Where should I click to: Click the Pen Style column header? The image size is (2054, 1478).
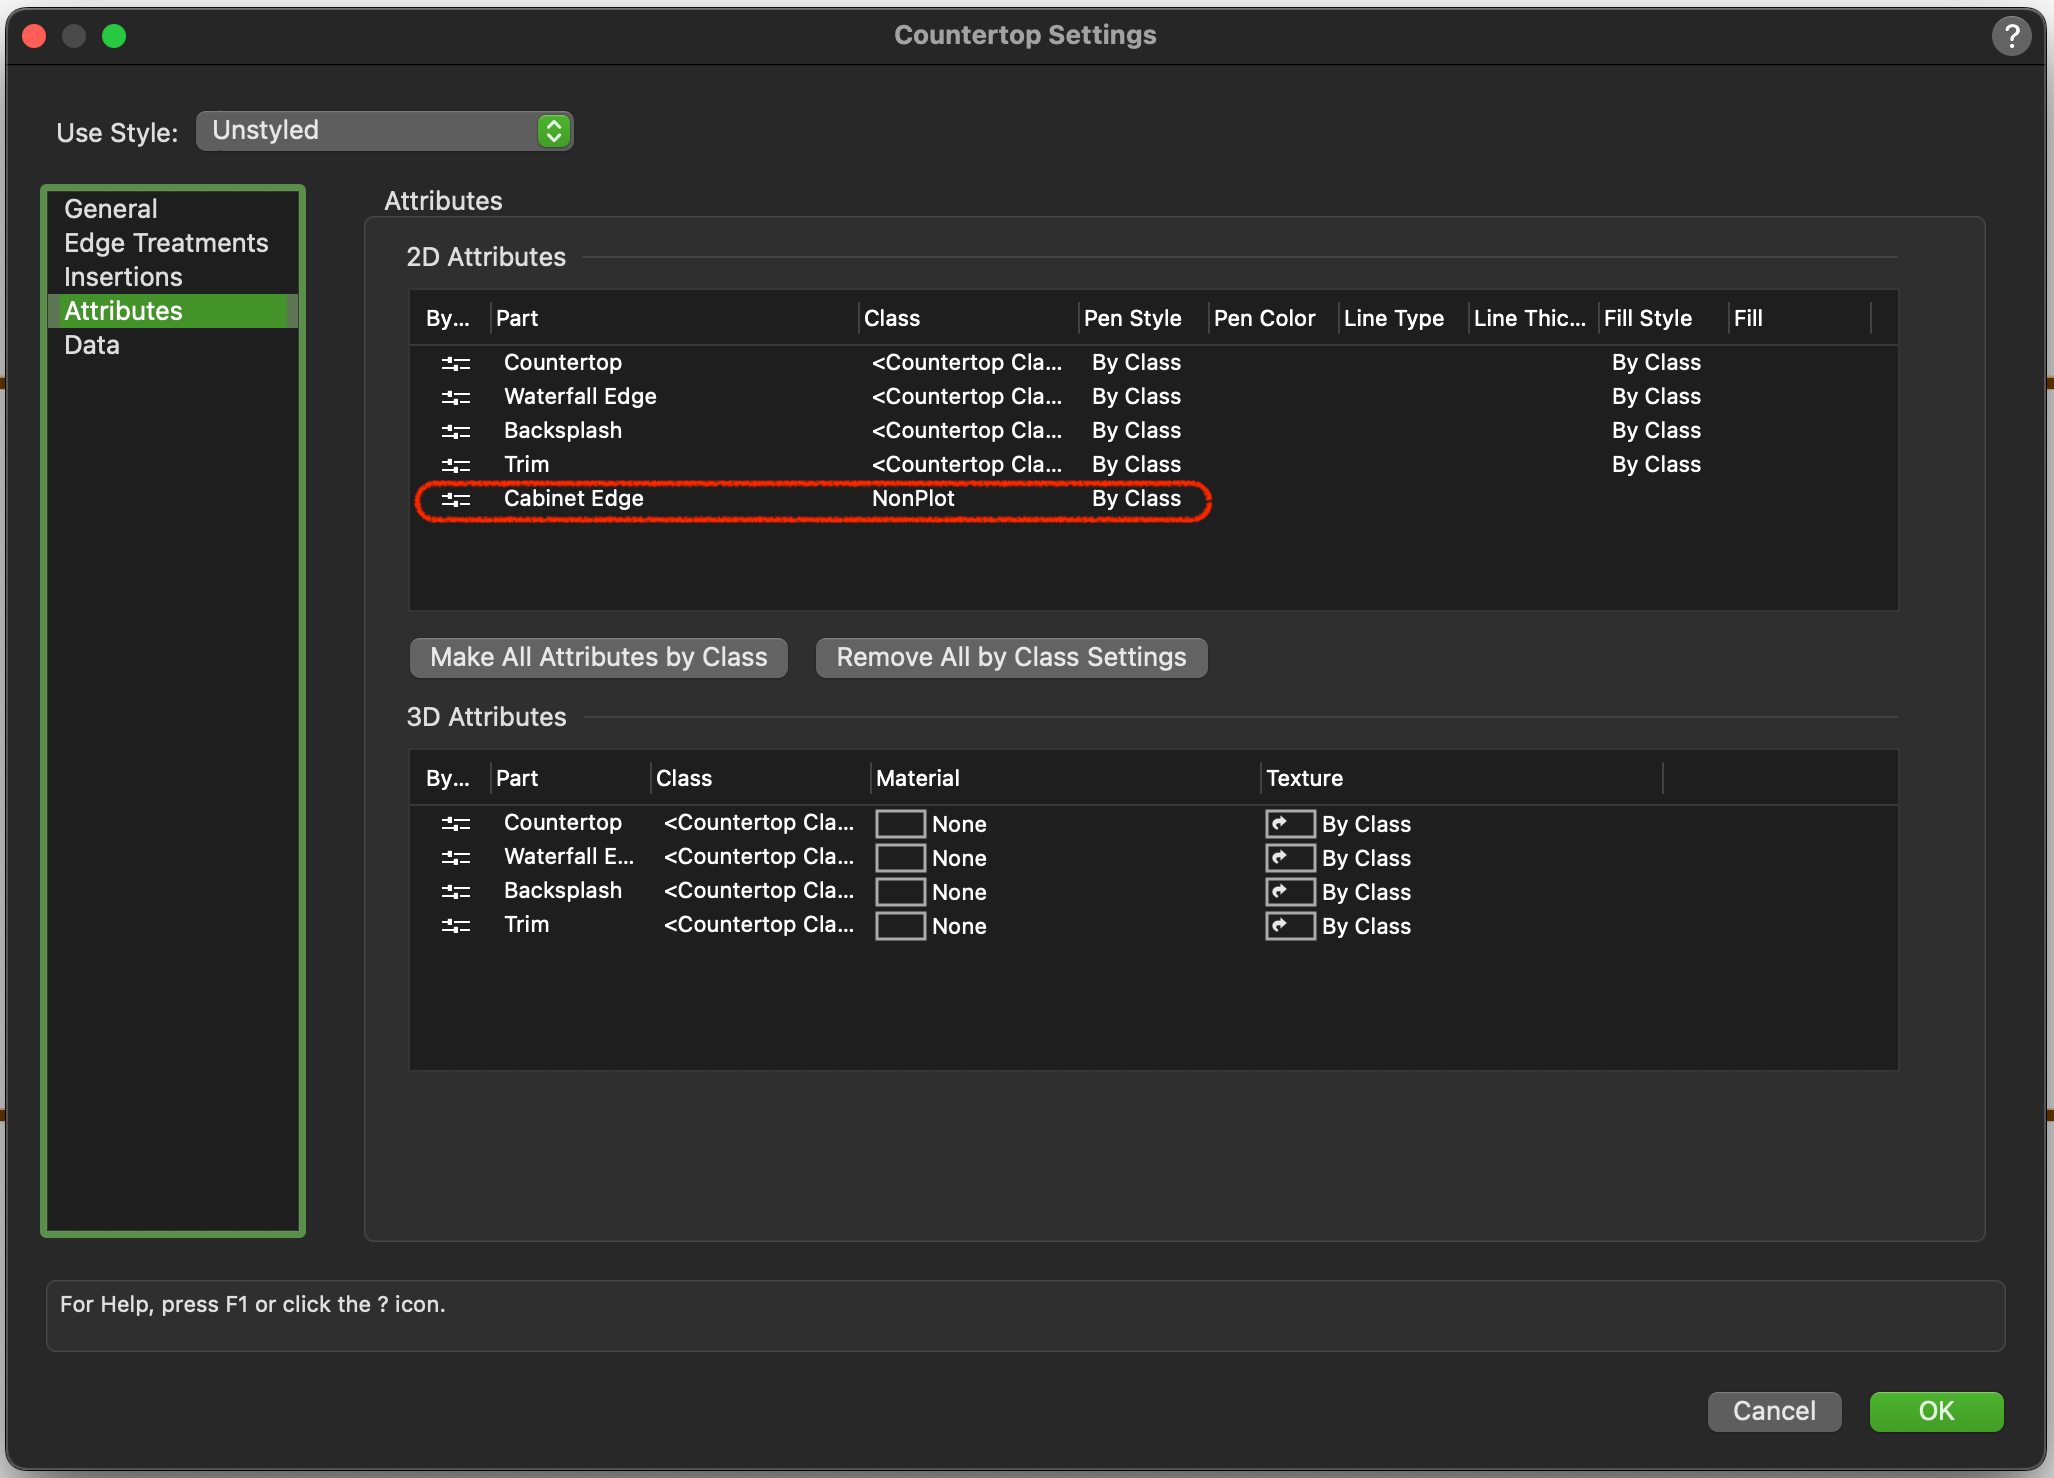[x=1133, y=318]
